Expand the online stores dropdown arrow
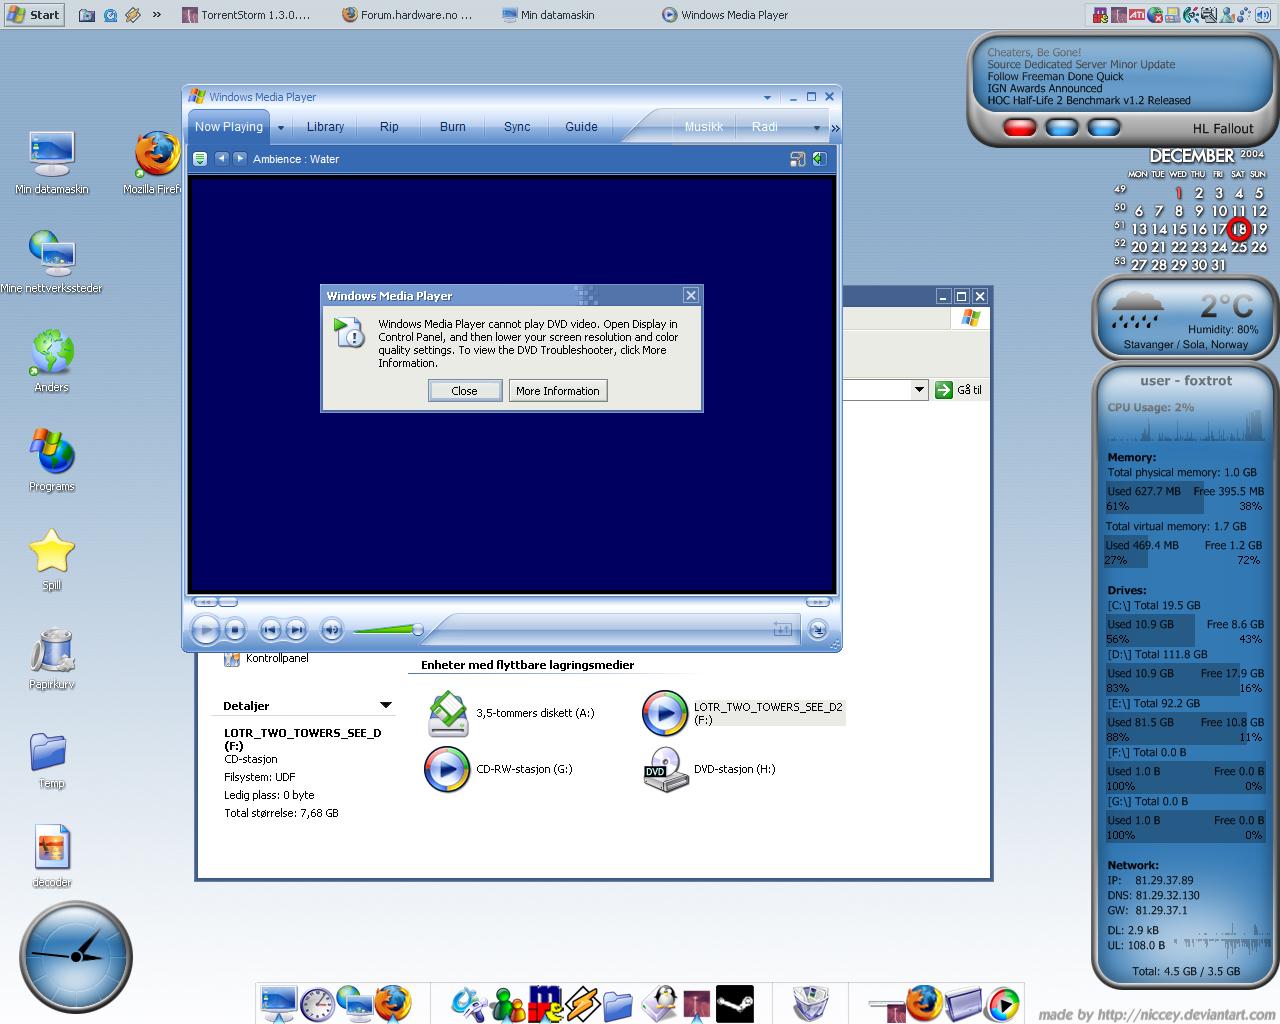The image size is (1280, 1024). (816, 128)
